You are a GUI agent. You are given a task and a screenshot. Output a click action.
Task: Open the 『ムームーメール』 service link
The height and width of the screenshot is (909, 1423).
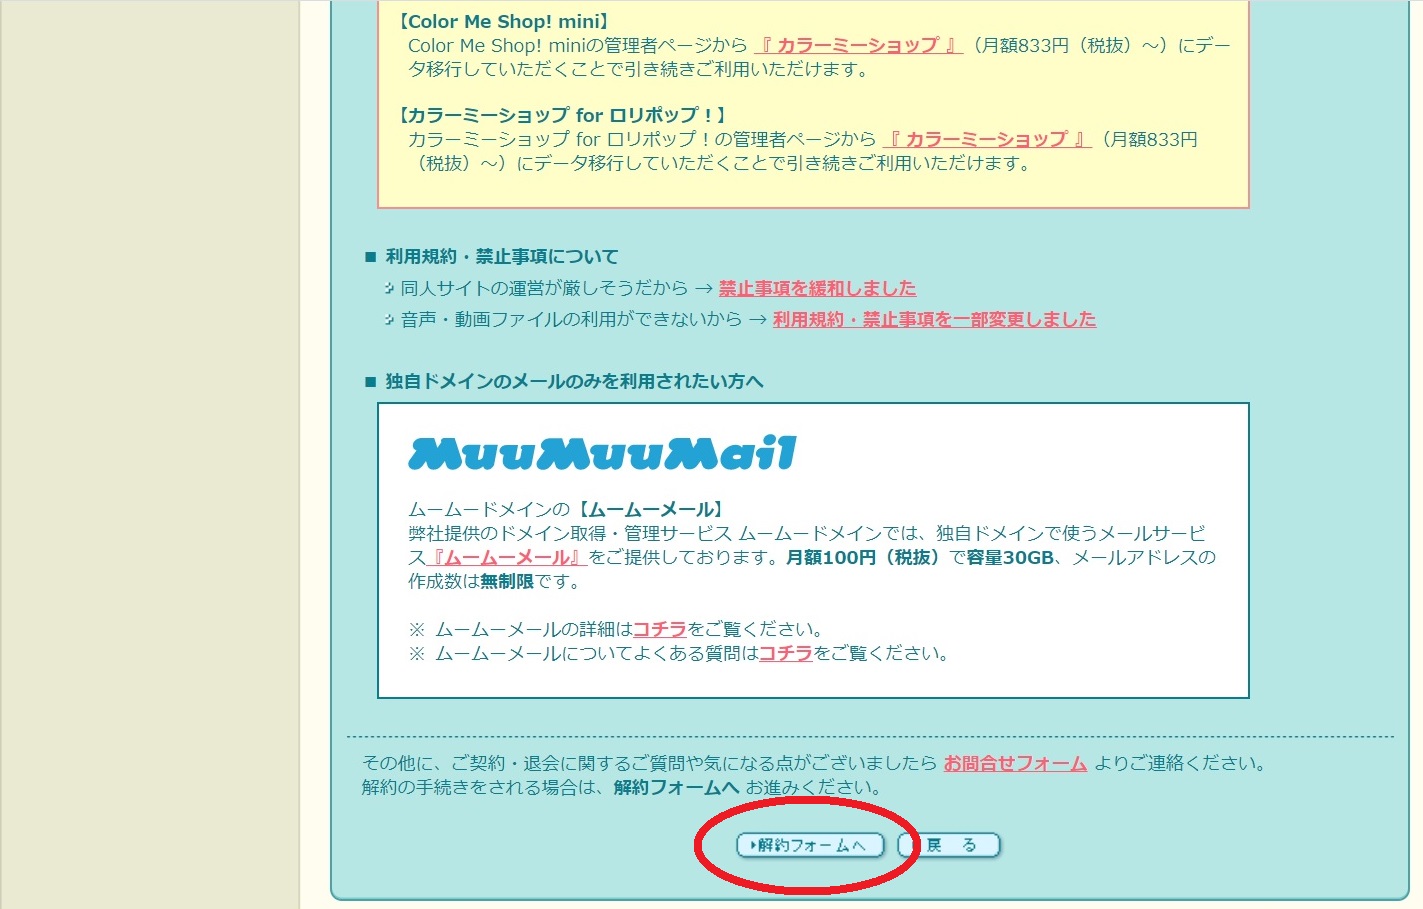(507, 558)
